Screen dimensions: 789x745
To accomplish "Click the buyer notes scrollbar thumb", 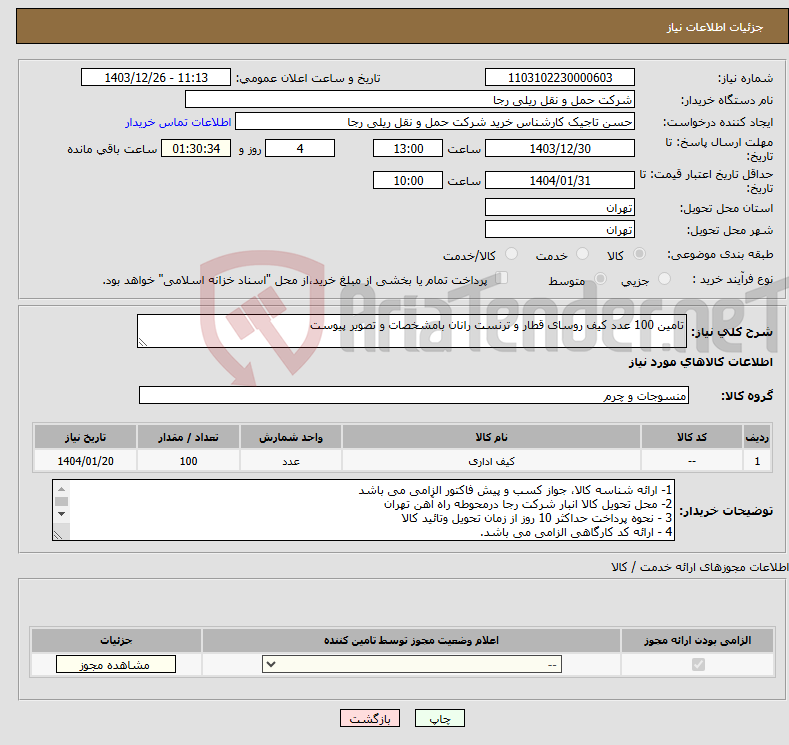I will (x=61, y=502).
